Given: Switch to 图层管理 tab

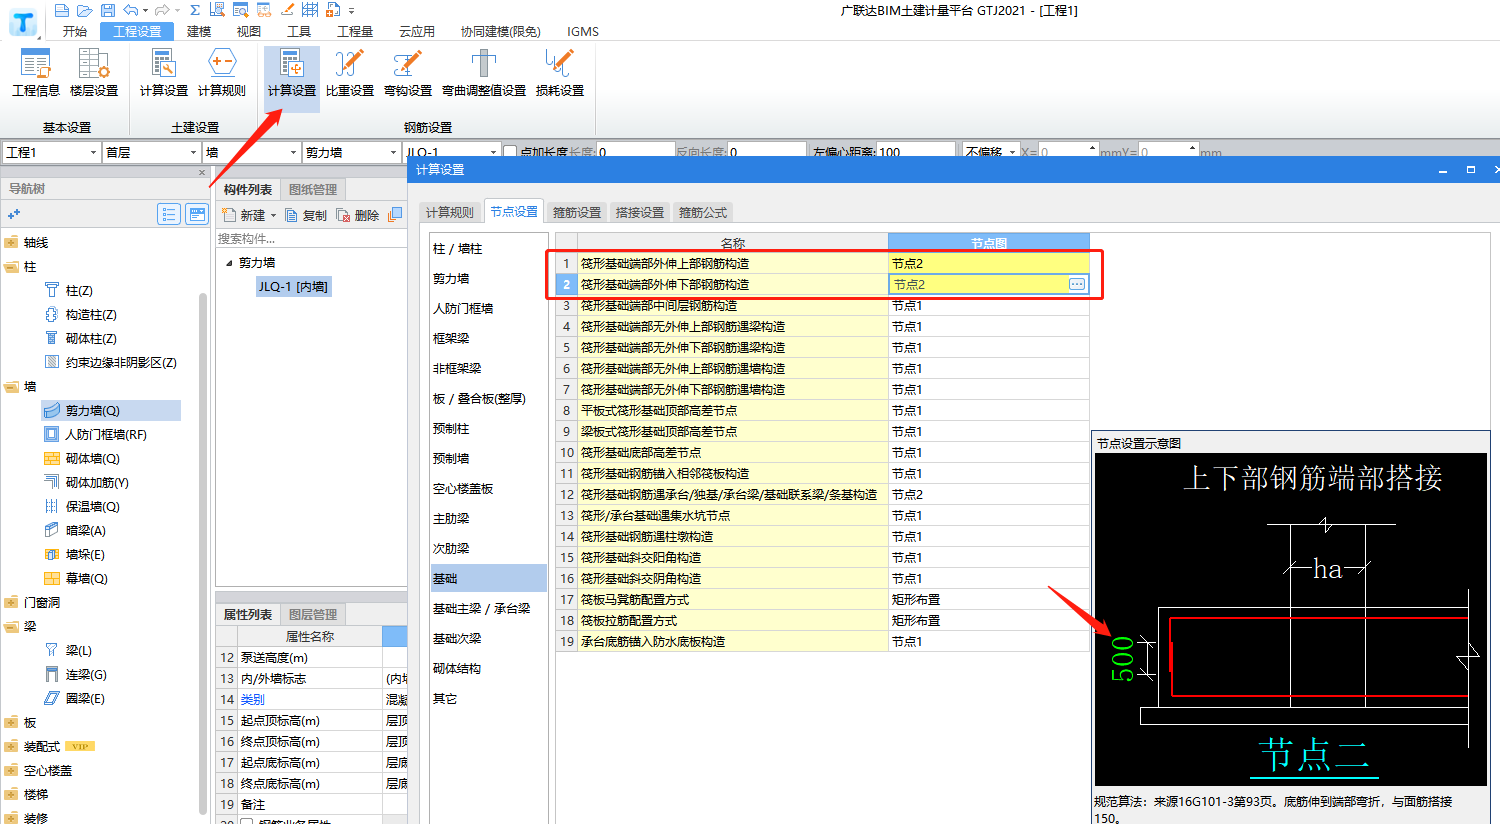Looking at the screenshot, I should coord(313,614).
